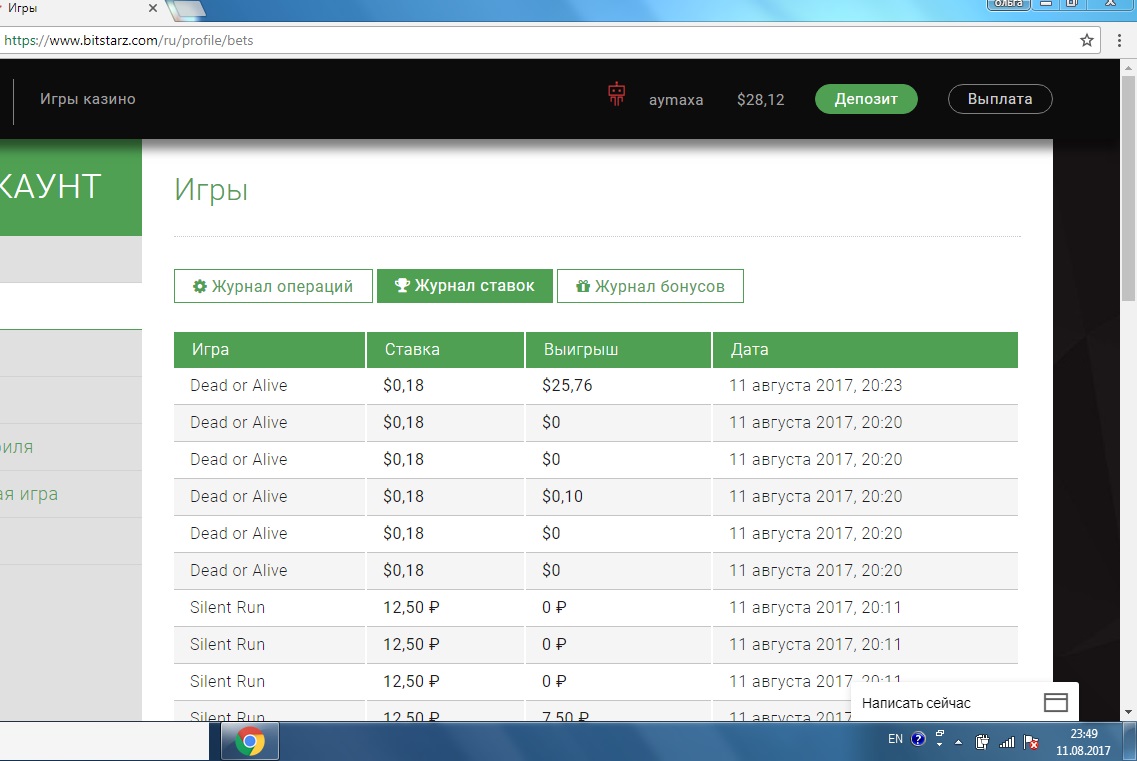The width and height of the screenshot is (1137, 761).
Task: Click the date 11 августа 2017, 20:23
Action: tap(815, 385)
